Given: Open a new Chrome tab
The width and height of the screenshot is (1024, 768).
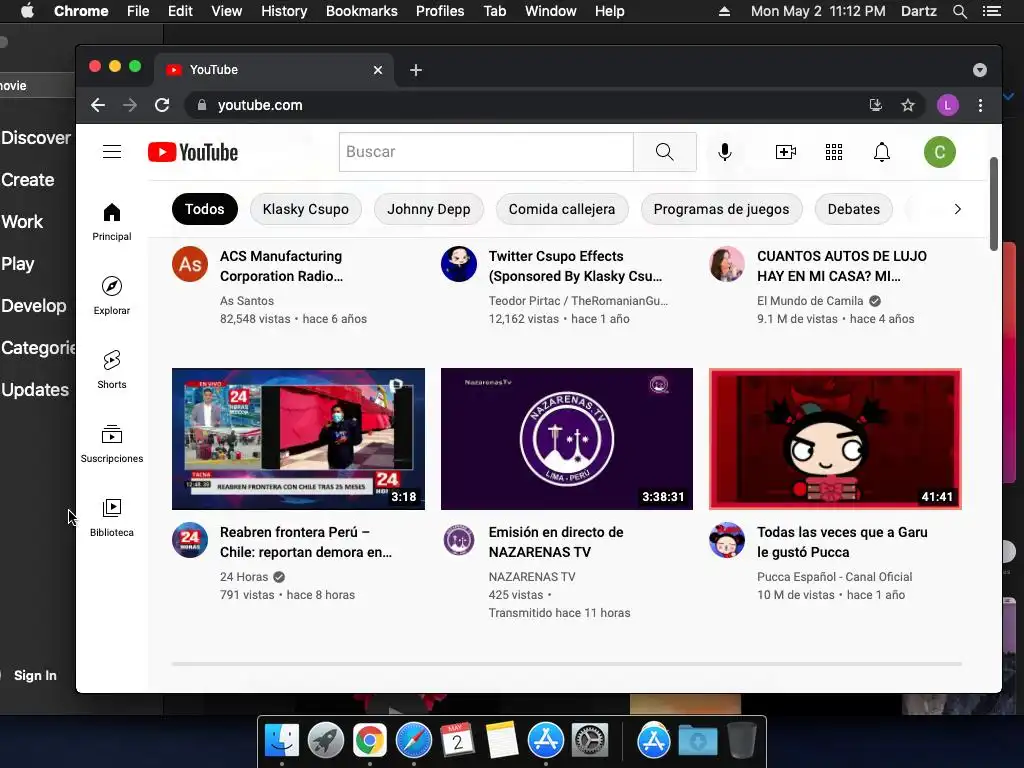Looking at the screenshot, I should point(416,70).
